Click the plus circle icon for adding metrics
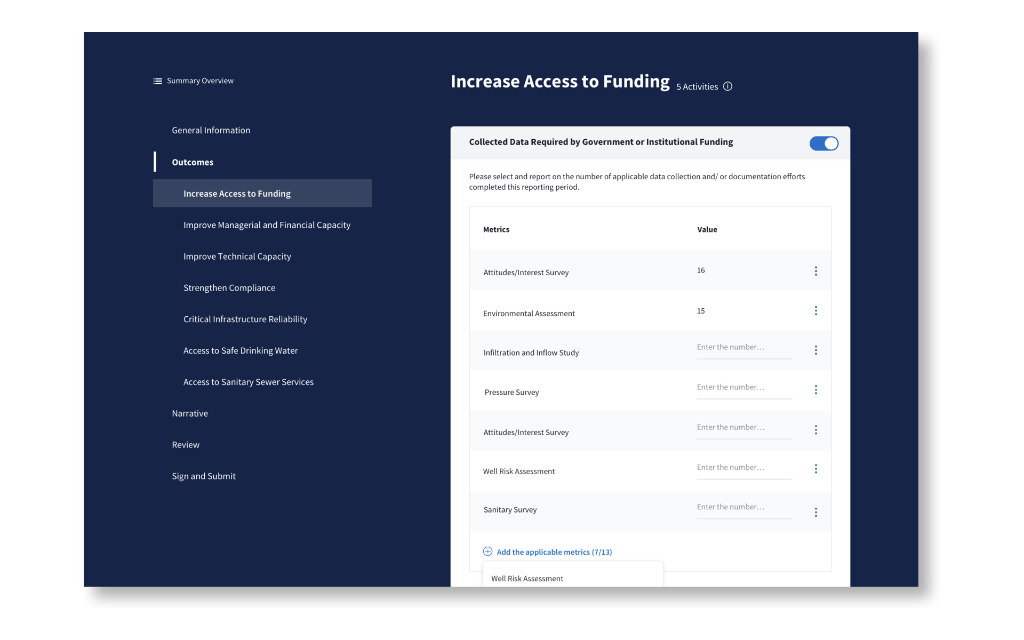Viewport: 1024px width, 640px height. (487, 552)
